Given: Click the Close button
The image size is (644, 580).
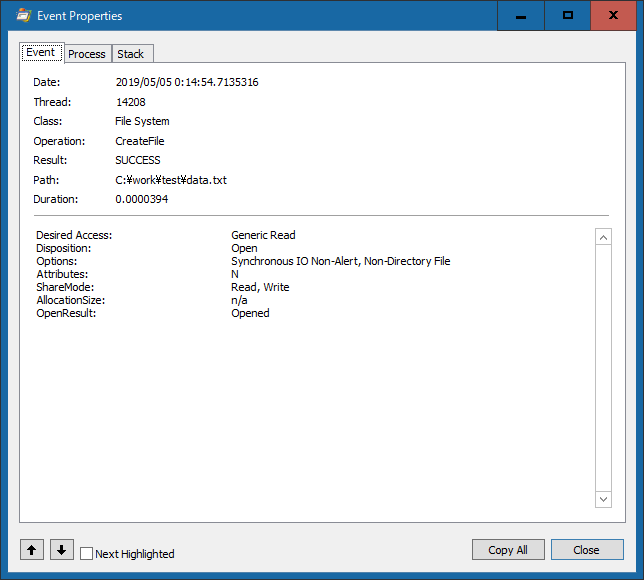Looking at the screenshot, I should (587, 550).
